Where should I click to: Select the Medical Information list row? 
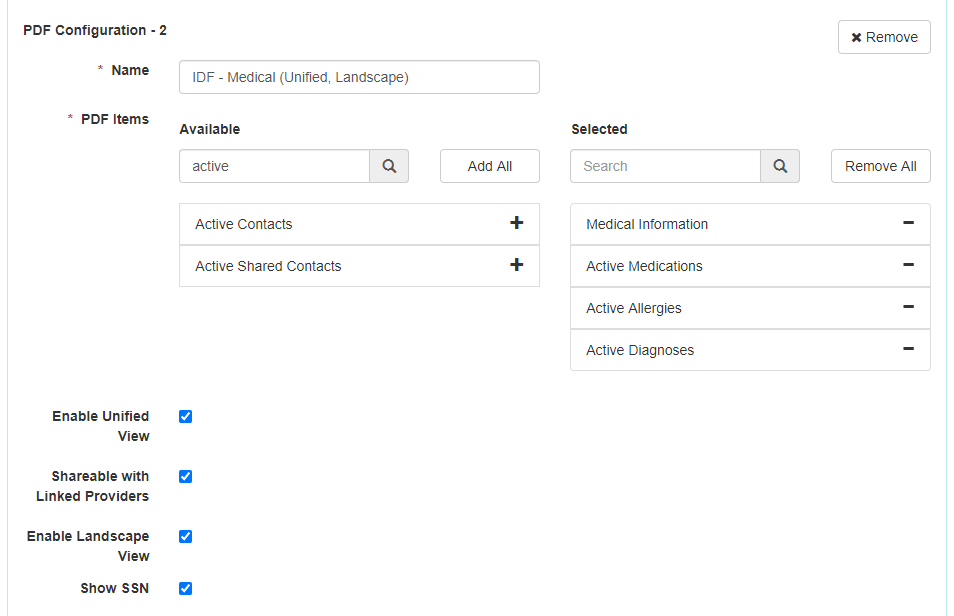pyautogui.click(x=720, y=223)
